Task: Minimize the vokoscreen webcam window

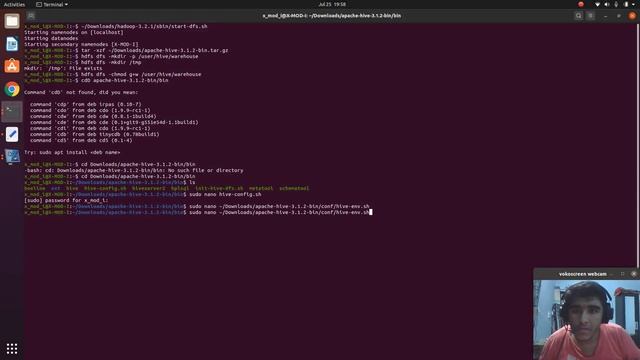Action: point(611,274)
